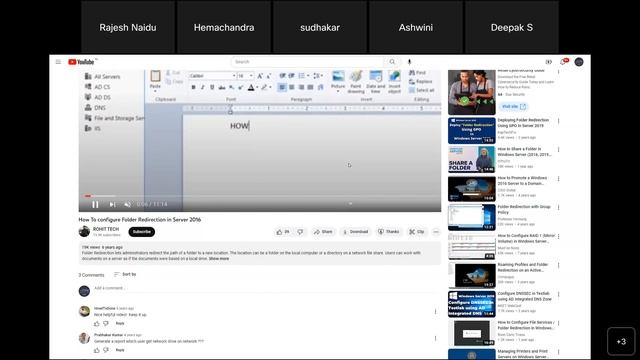This screenshot has height=360, width=640.
Task: Select Rajesh Naidu participant tile
Action: [x=128, y=27]
